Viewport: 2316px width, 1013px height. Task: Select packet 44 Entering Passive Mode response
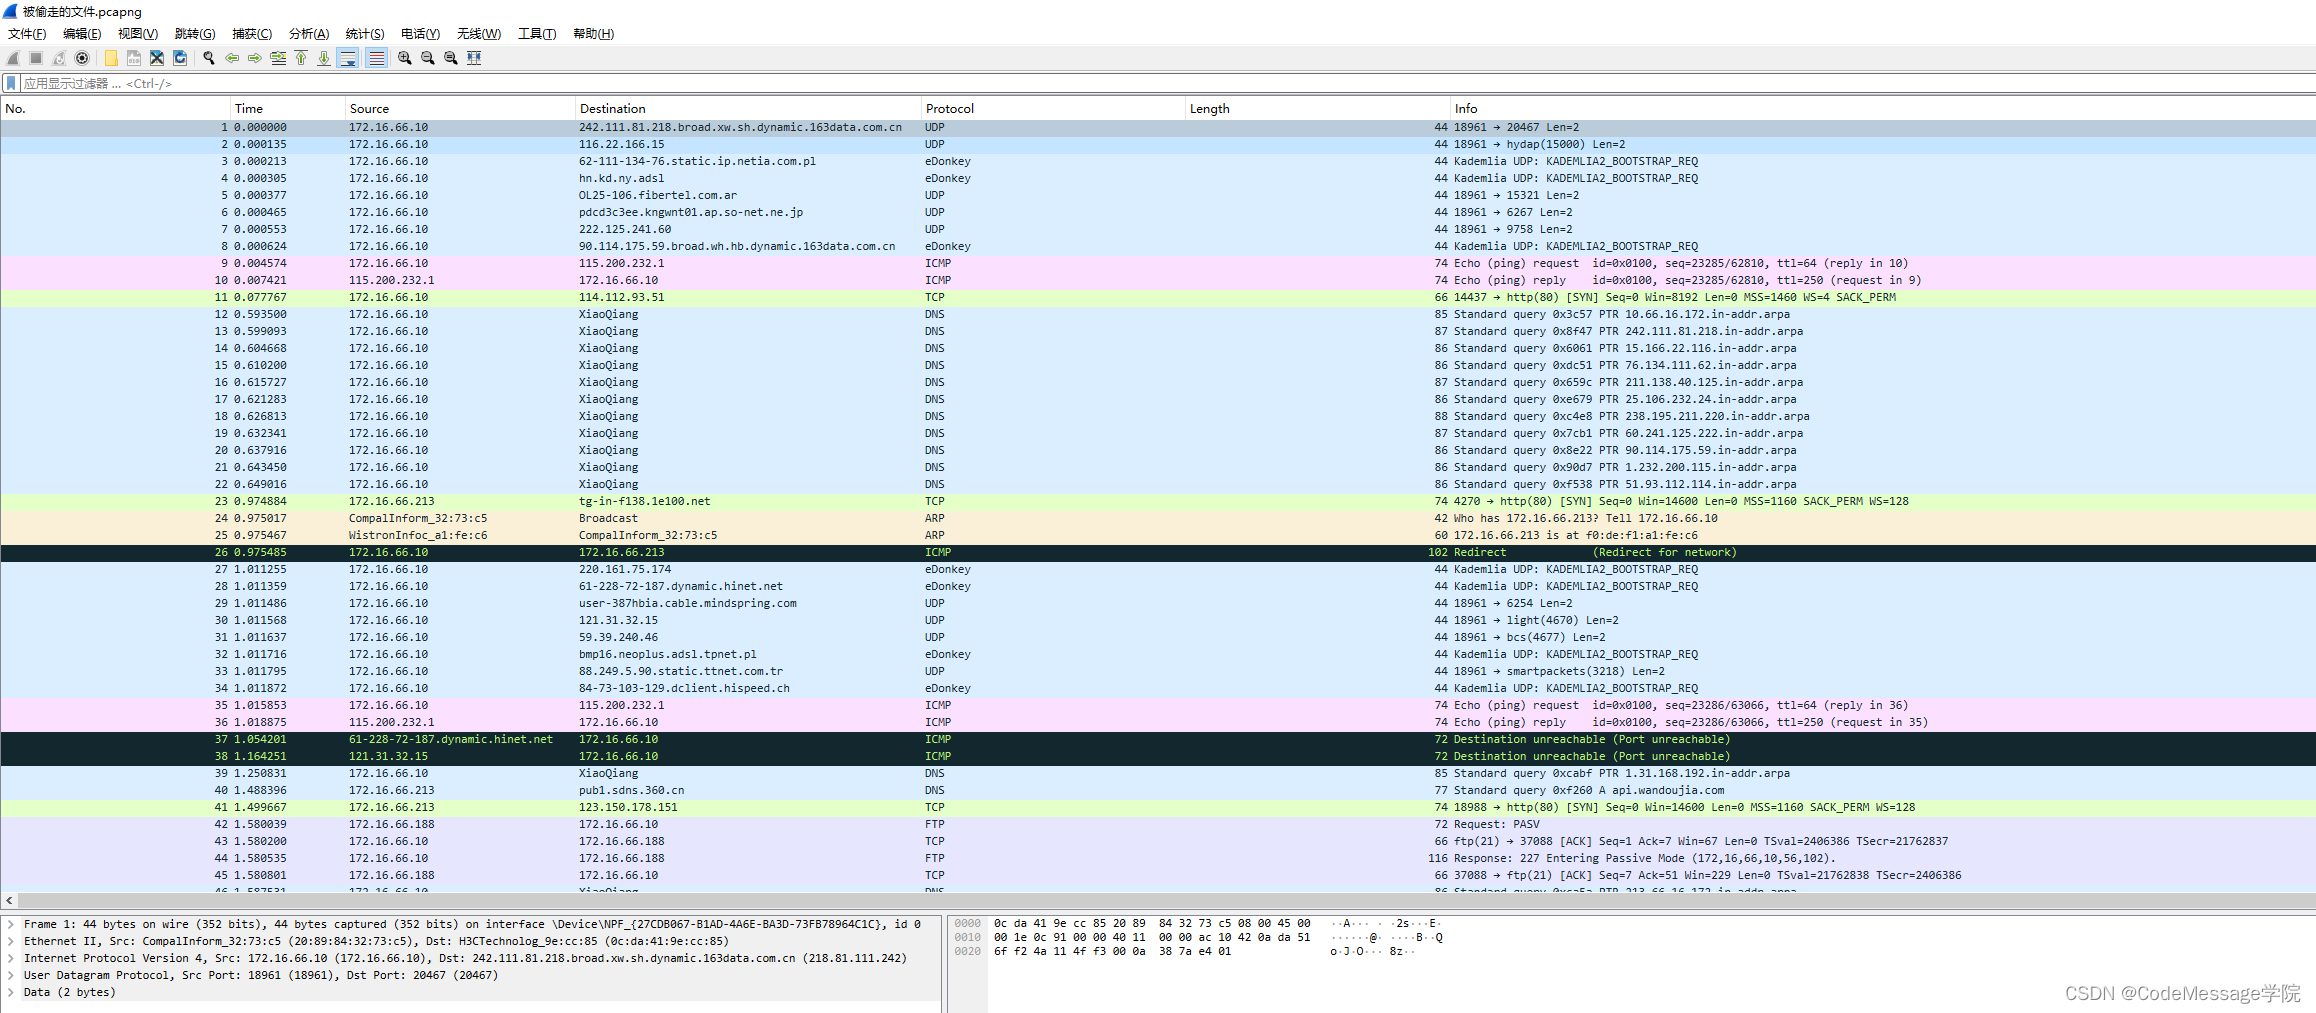[x=1158, y=859]
